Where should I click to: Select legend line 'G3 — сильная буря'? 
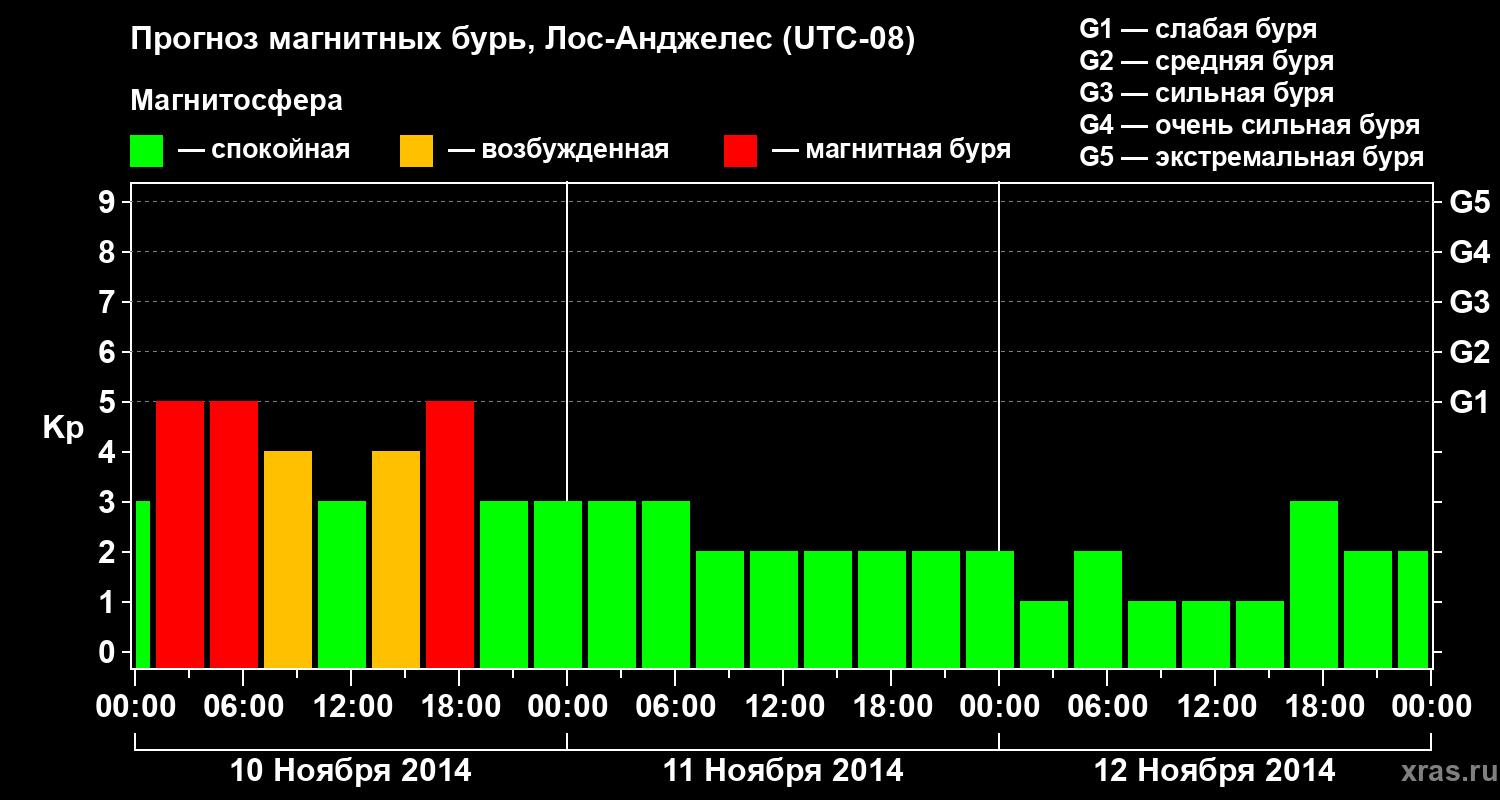[1206, 93]
